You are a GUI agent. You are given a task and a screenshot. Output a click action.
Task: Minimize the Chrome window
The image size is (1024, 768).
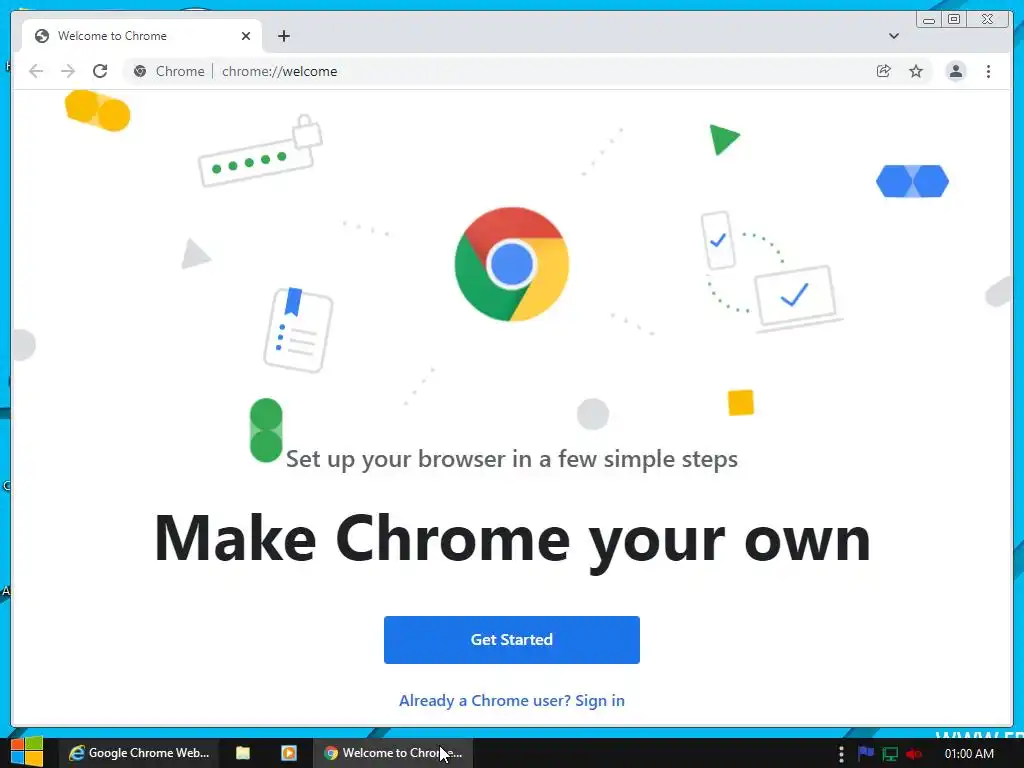pos(929,20)
